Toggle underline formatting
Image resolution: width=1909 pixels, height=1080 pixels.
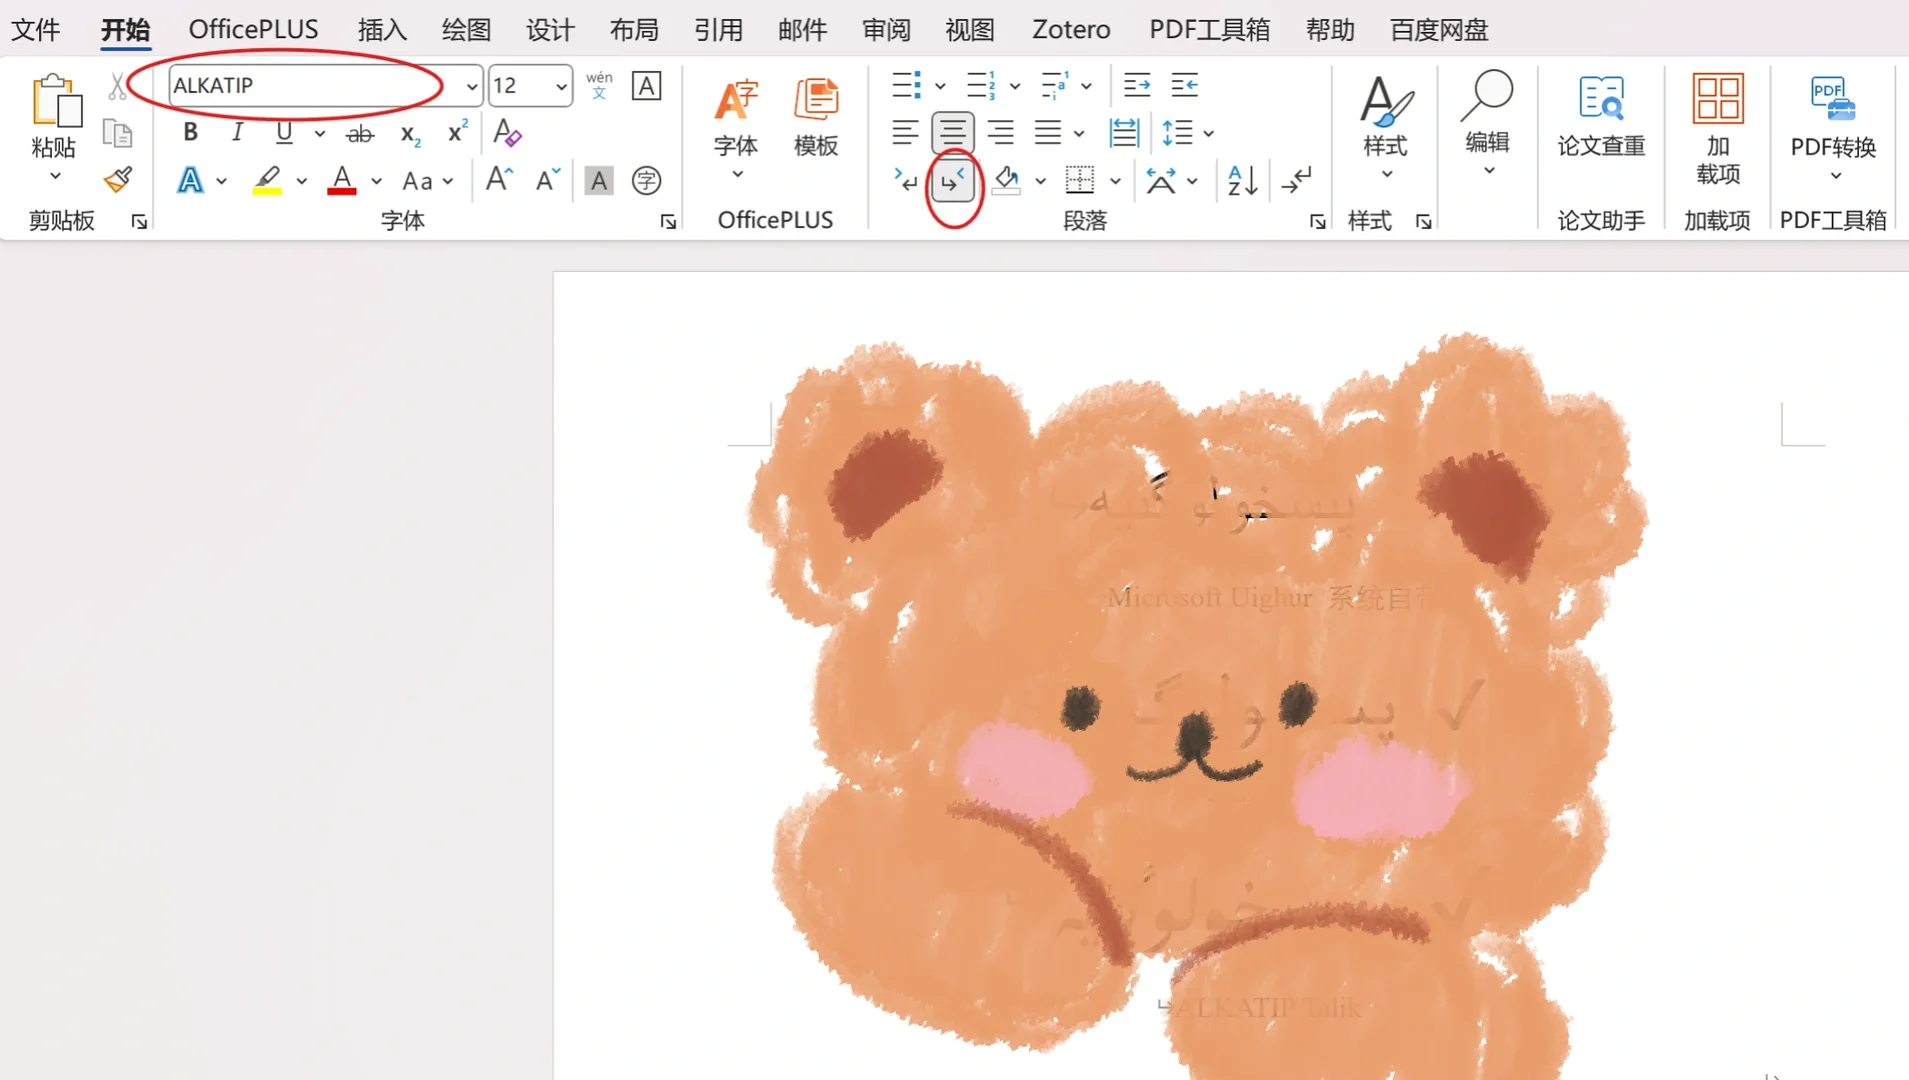coord(284,133)
